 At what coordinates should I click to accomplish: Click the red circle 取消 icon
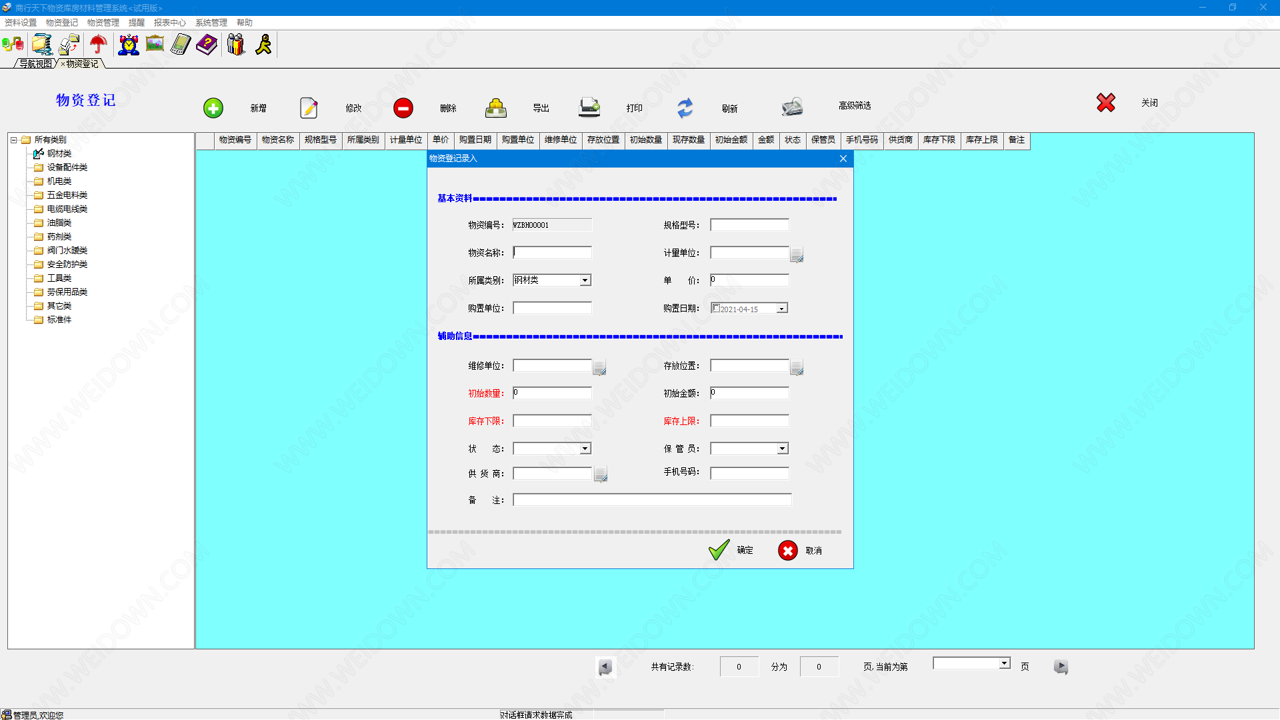coord(788,550)
